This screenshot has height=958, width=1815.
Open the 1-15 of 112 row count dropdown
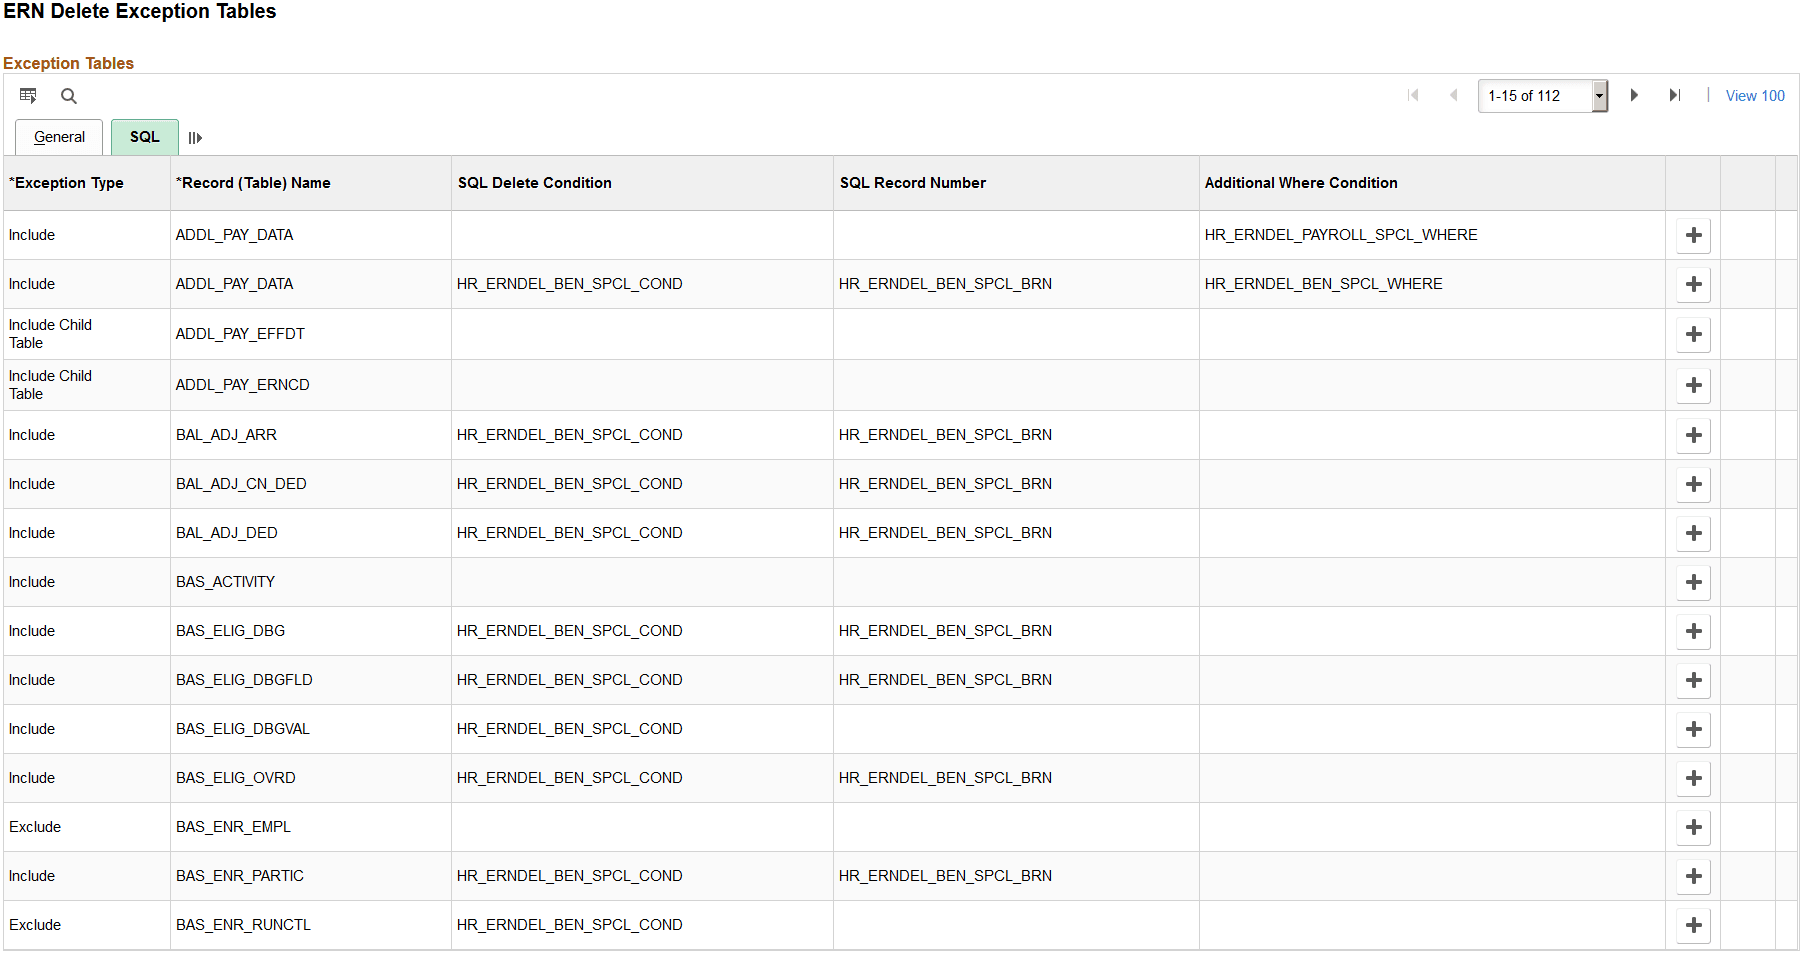[1599, 95]
